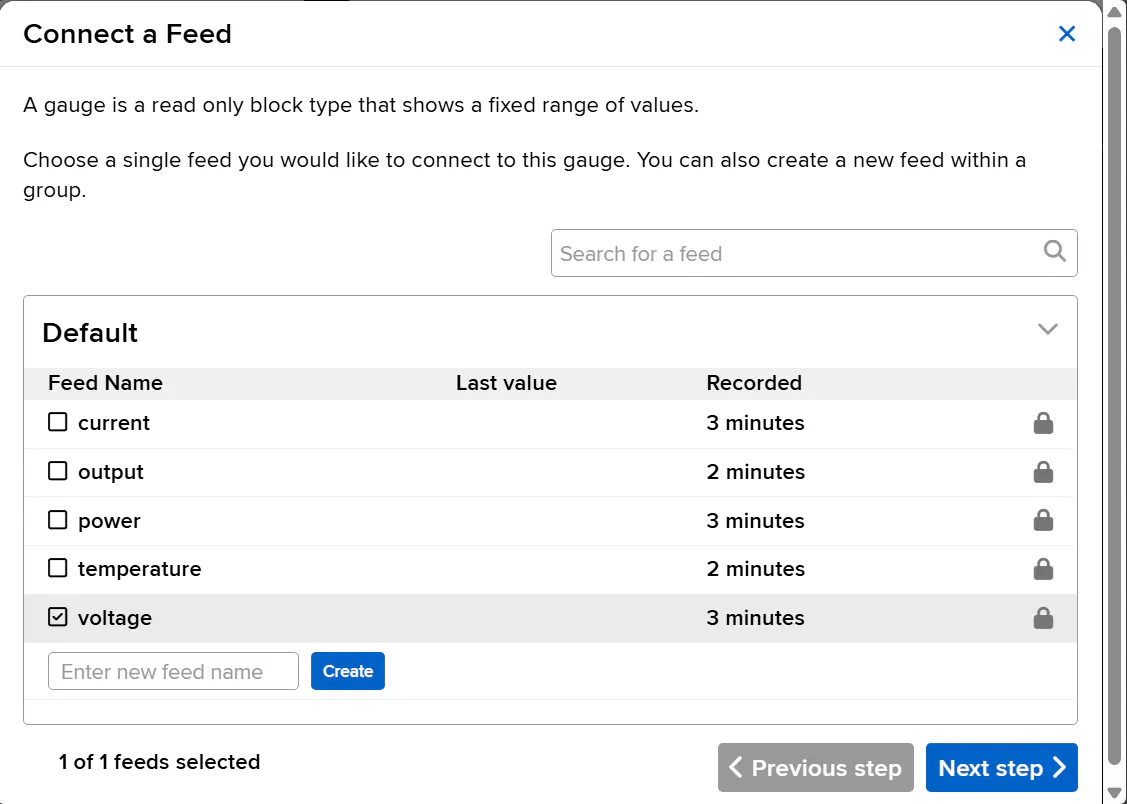1127x804 pixels.
Task: Click '1 of 1 feeds selected' text
Action: tap(160, 762)
